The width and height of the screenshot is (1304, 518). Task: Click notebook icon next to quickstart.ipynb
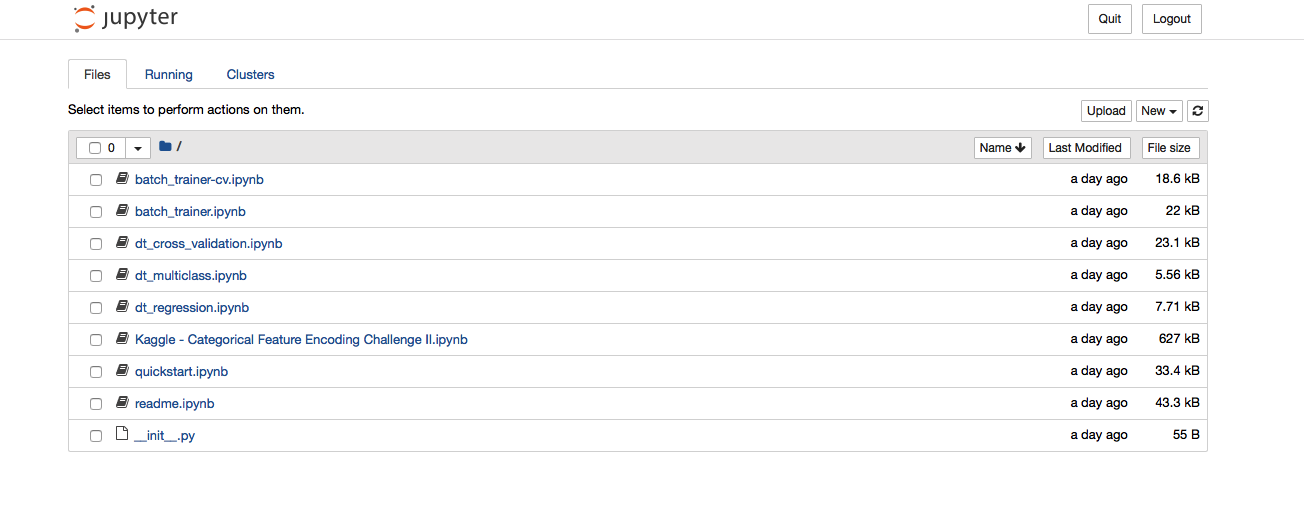122,371
